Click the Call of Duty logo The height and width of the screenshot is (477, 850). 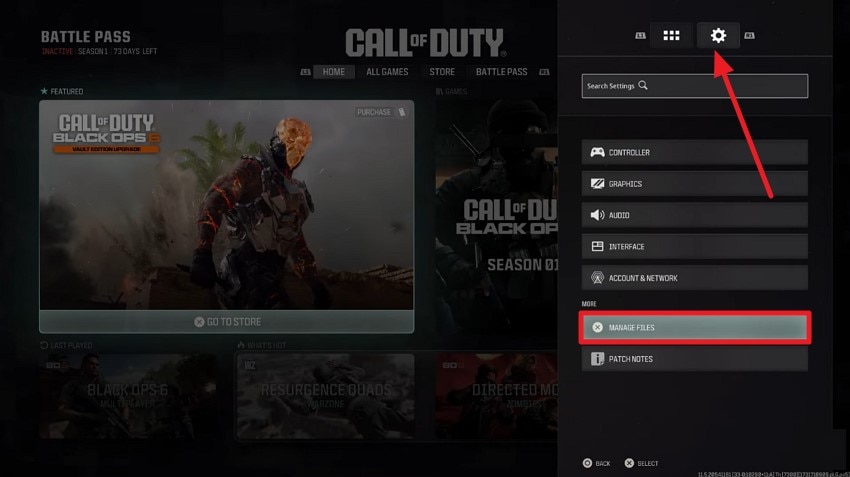[426, 43]
